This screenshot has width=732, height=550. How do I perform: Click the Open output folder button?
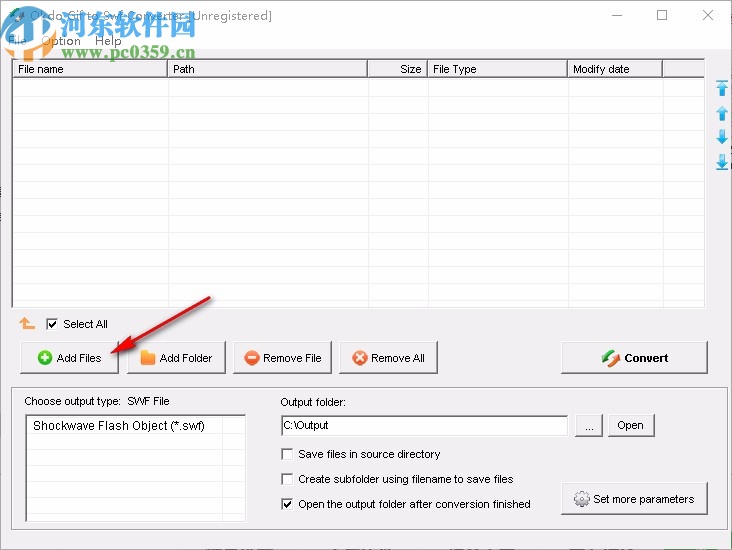click(x=631, y=425)
